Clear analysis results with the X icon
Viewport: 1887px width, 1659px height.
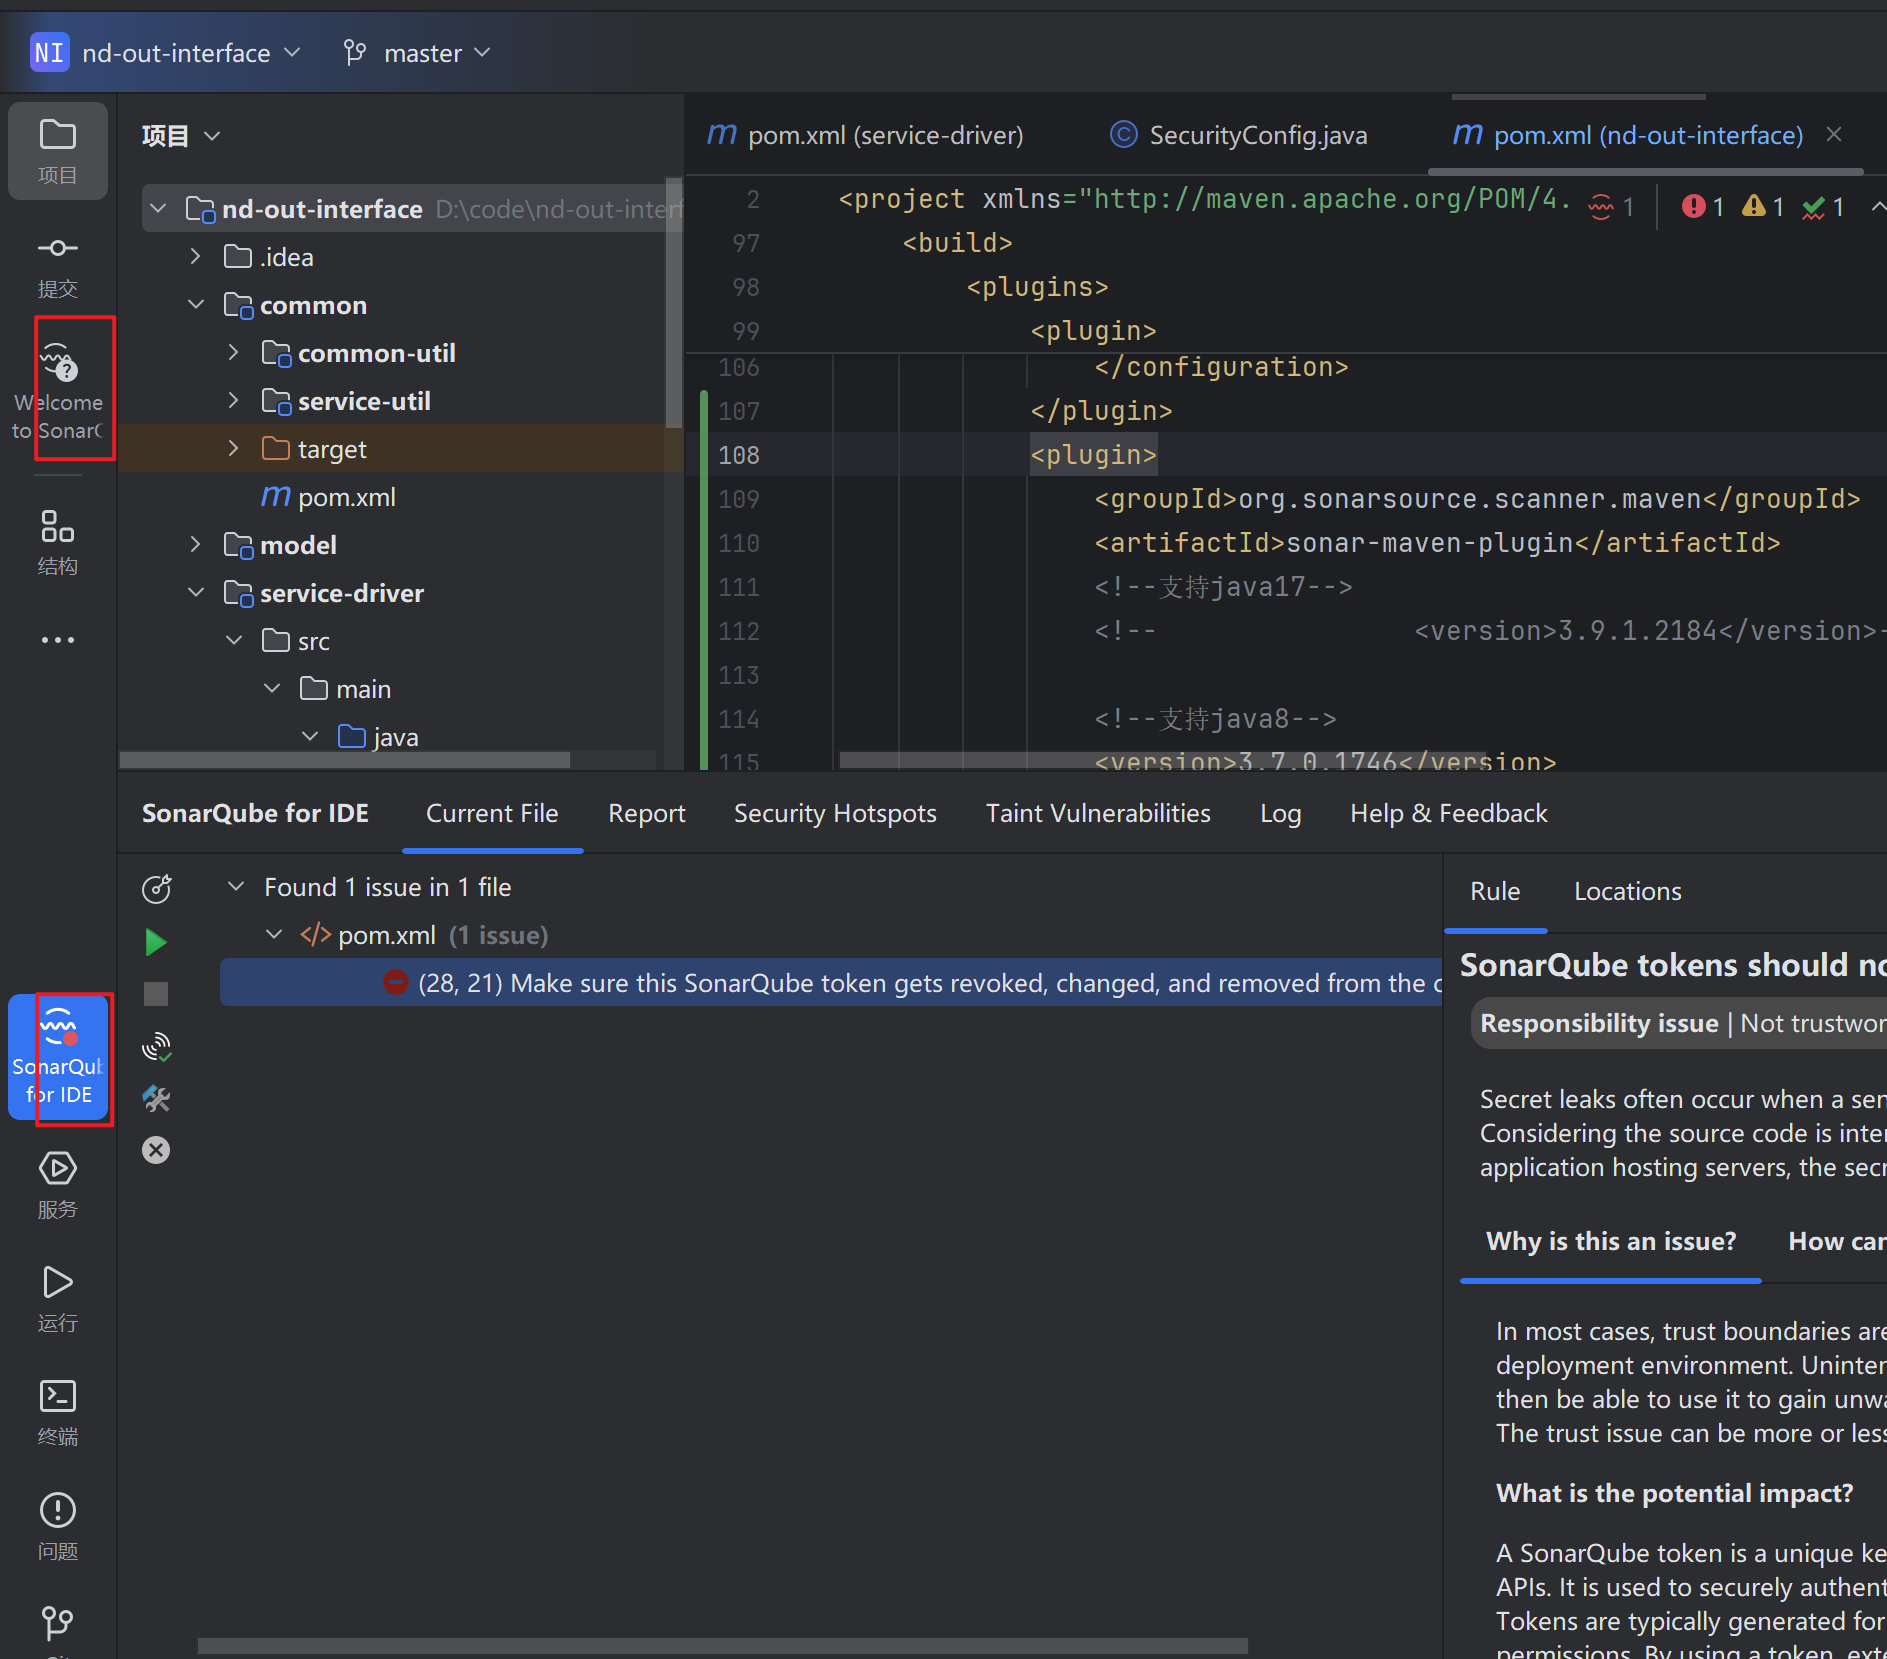(x=156, y=1149)
